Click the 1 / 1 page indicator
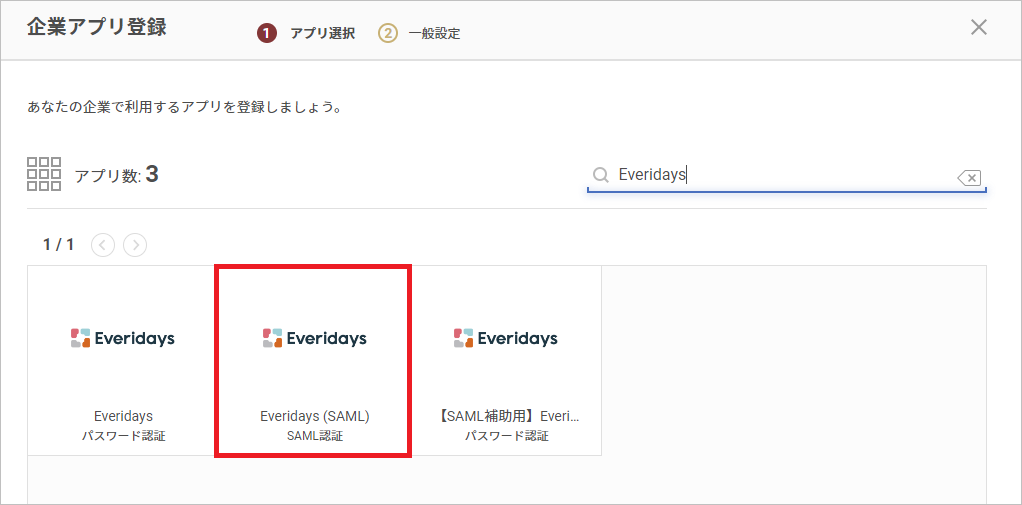This screenshot has height=505, width=1022. click(59, 245)
